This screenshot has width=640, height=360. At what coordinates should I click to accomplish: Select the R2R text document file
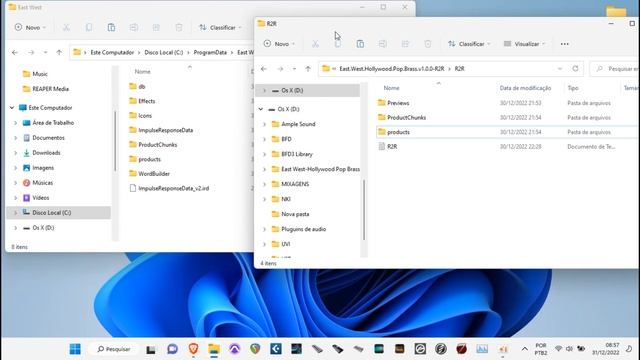(392, 147)
